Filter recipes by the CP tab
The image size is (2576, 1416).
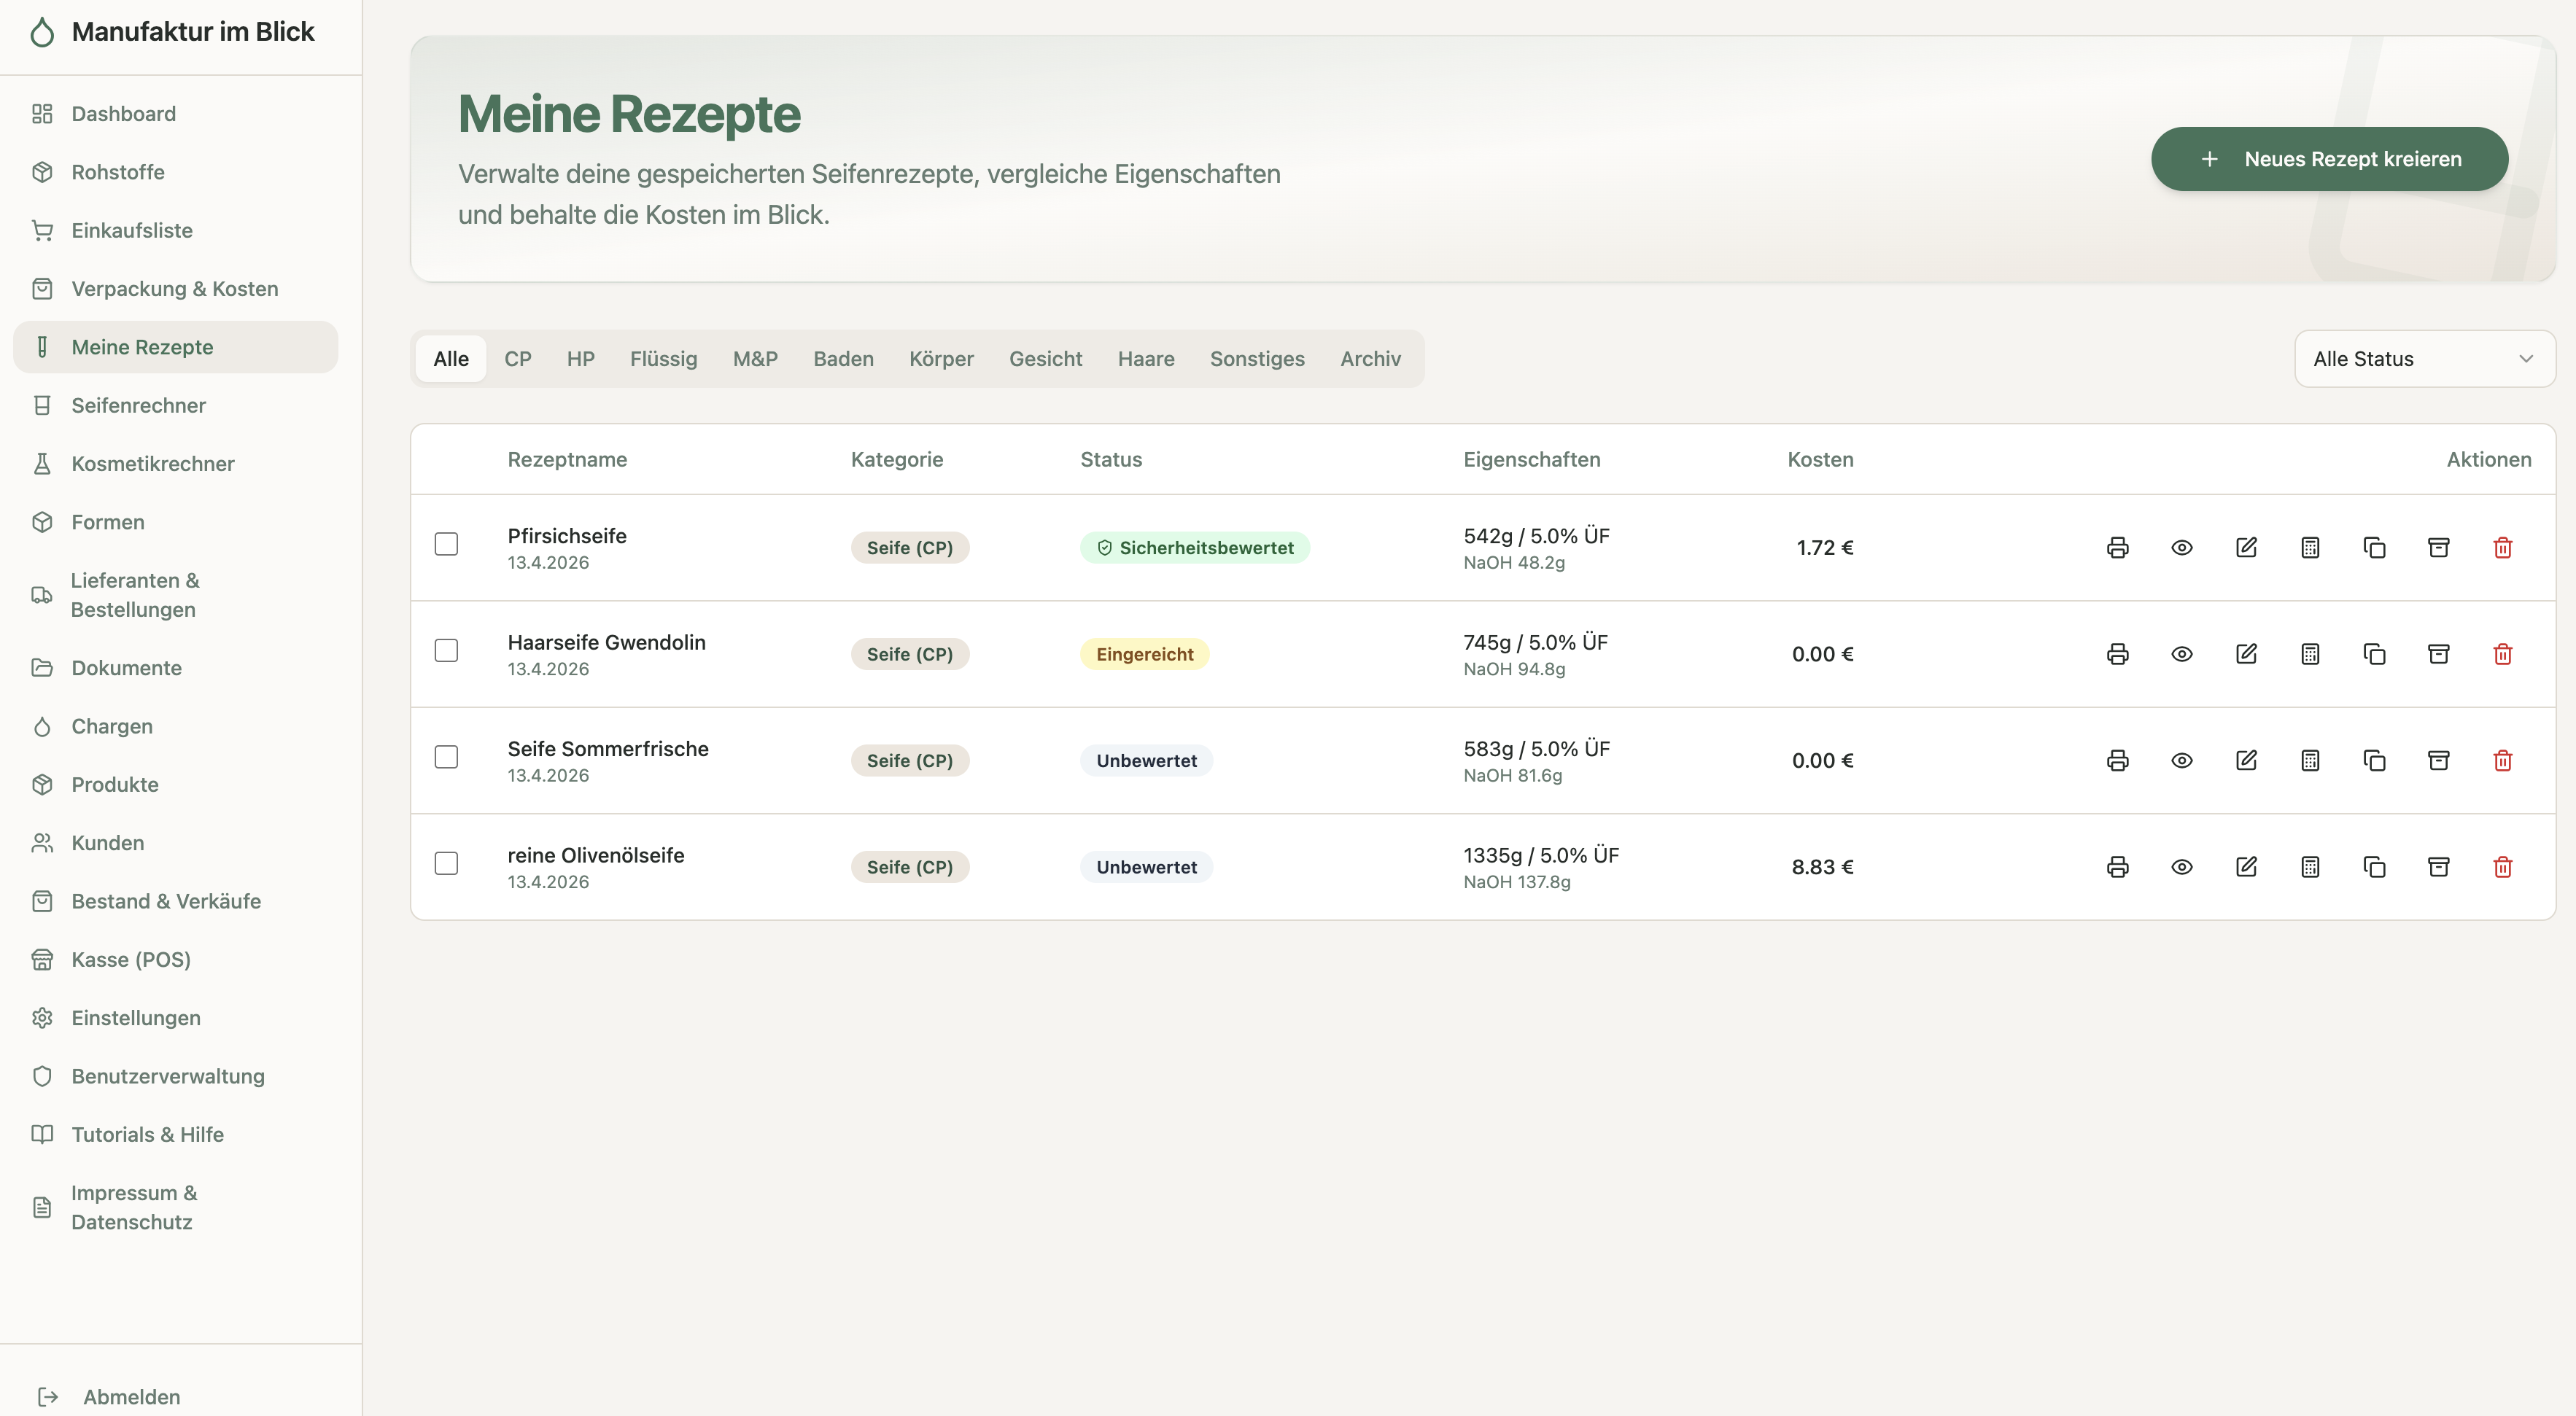[518, 359]
